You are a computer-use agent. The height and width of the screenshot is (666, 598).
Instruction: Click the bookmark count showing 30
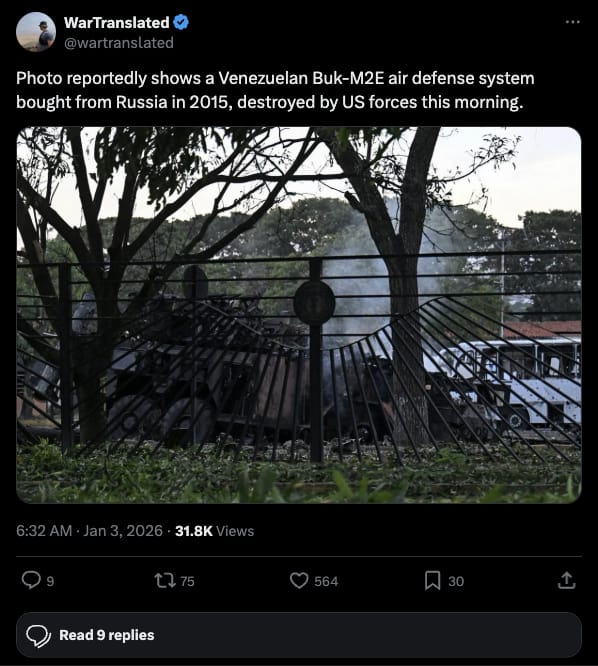[456, 581]
